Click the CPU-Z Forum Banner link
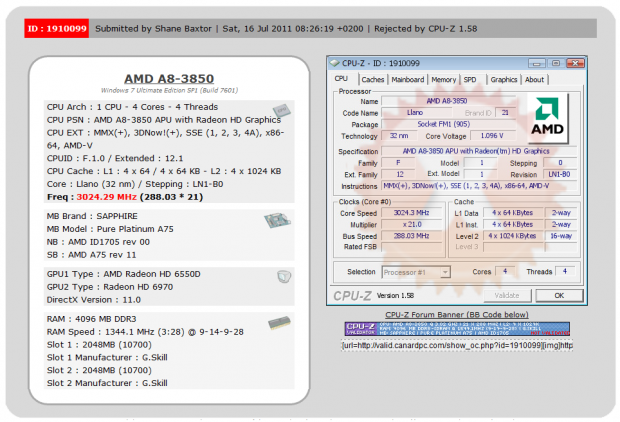The width and height of the screenshot is (620, 422). pos(457,315)
